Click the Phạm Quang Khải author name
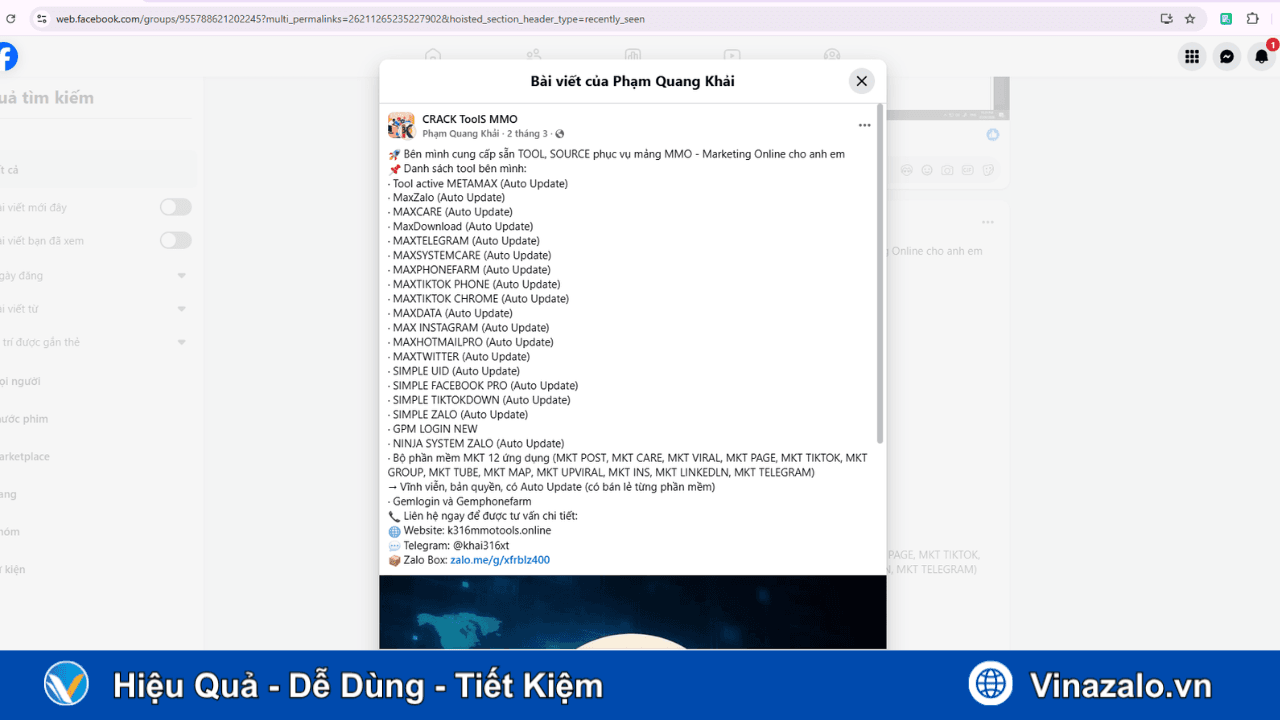Screen dimensions: 1280x720 457,133
